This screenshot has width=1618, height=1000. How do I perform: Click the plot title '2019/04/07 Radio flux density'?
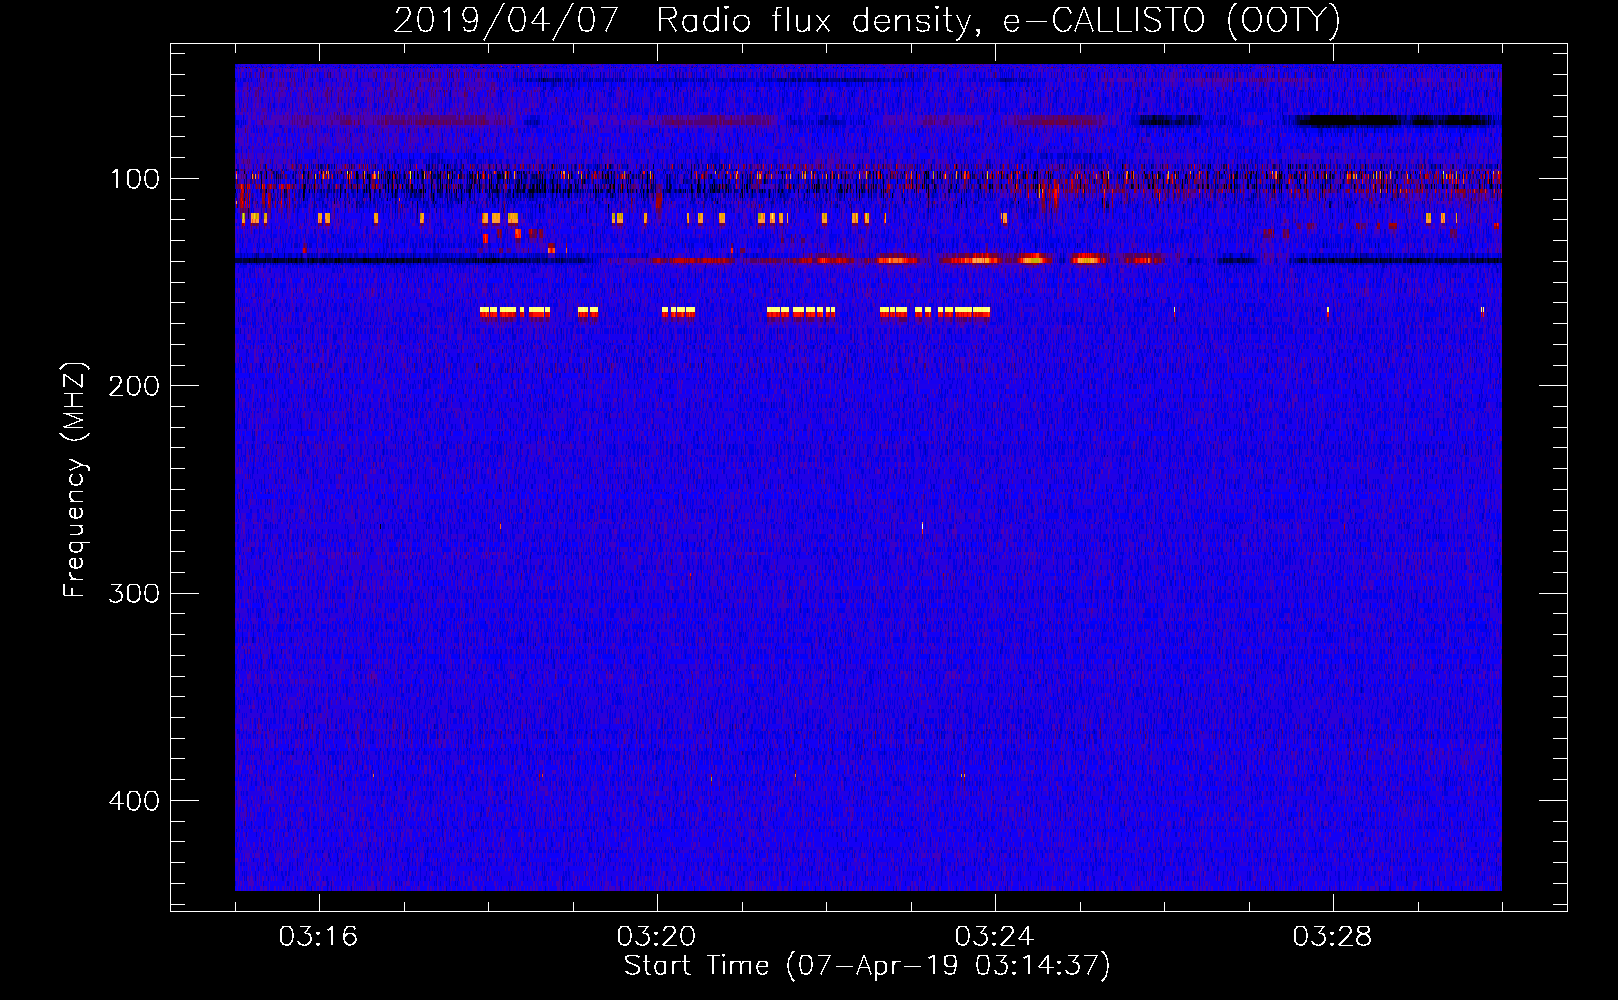click(867, 21)
